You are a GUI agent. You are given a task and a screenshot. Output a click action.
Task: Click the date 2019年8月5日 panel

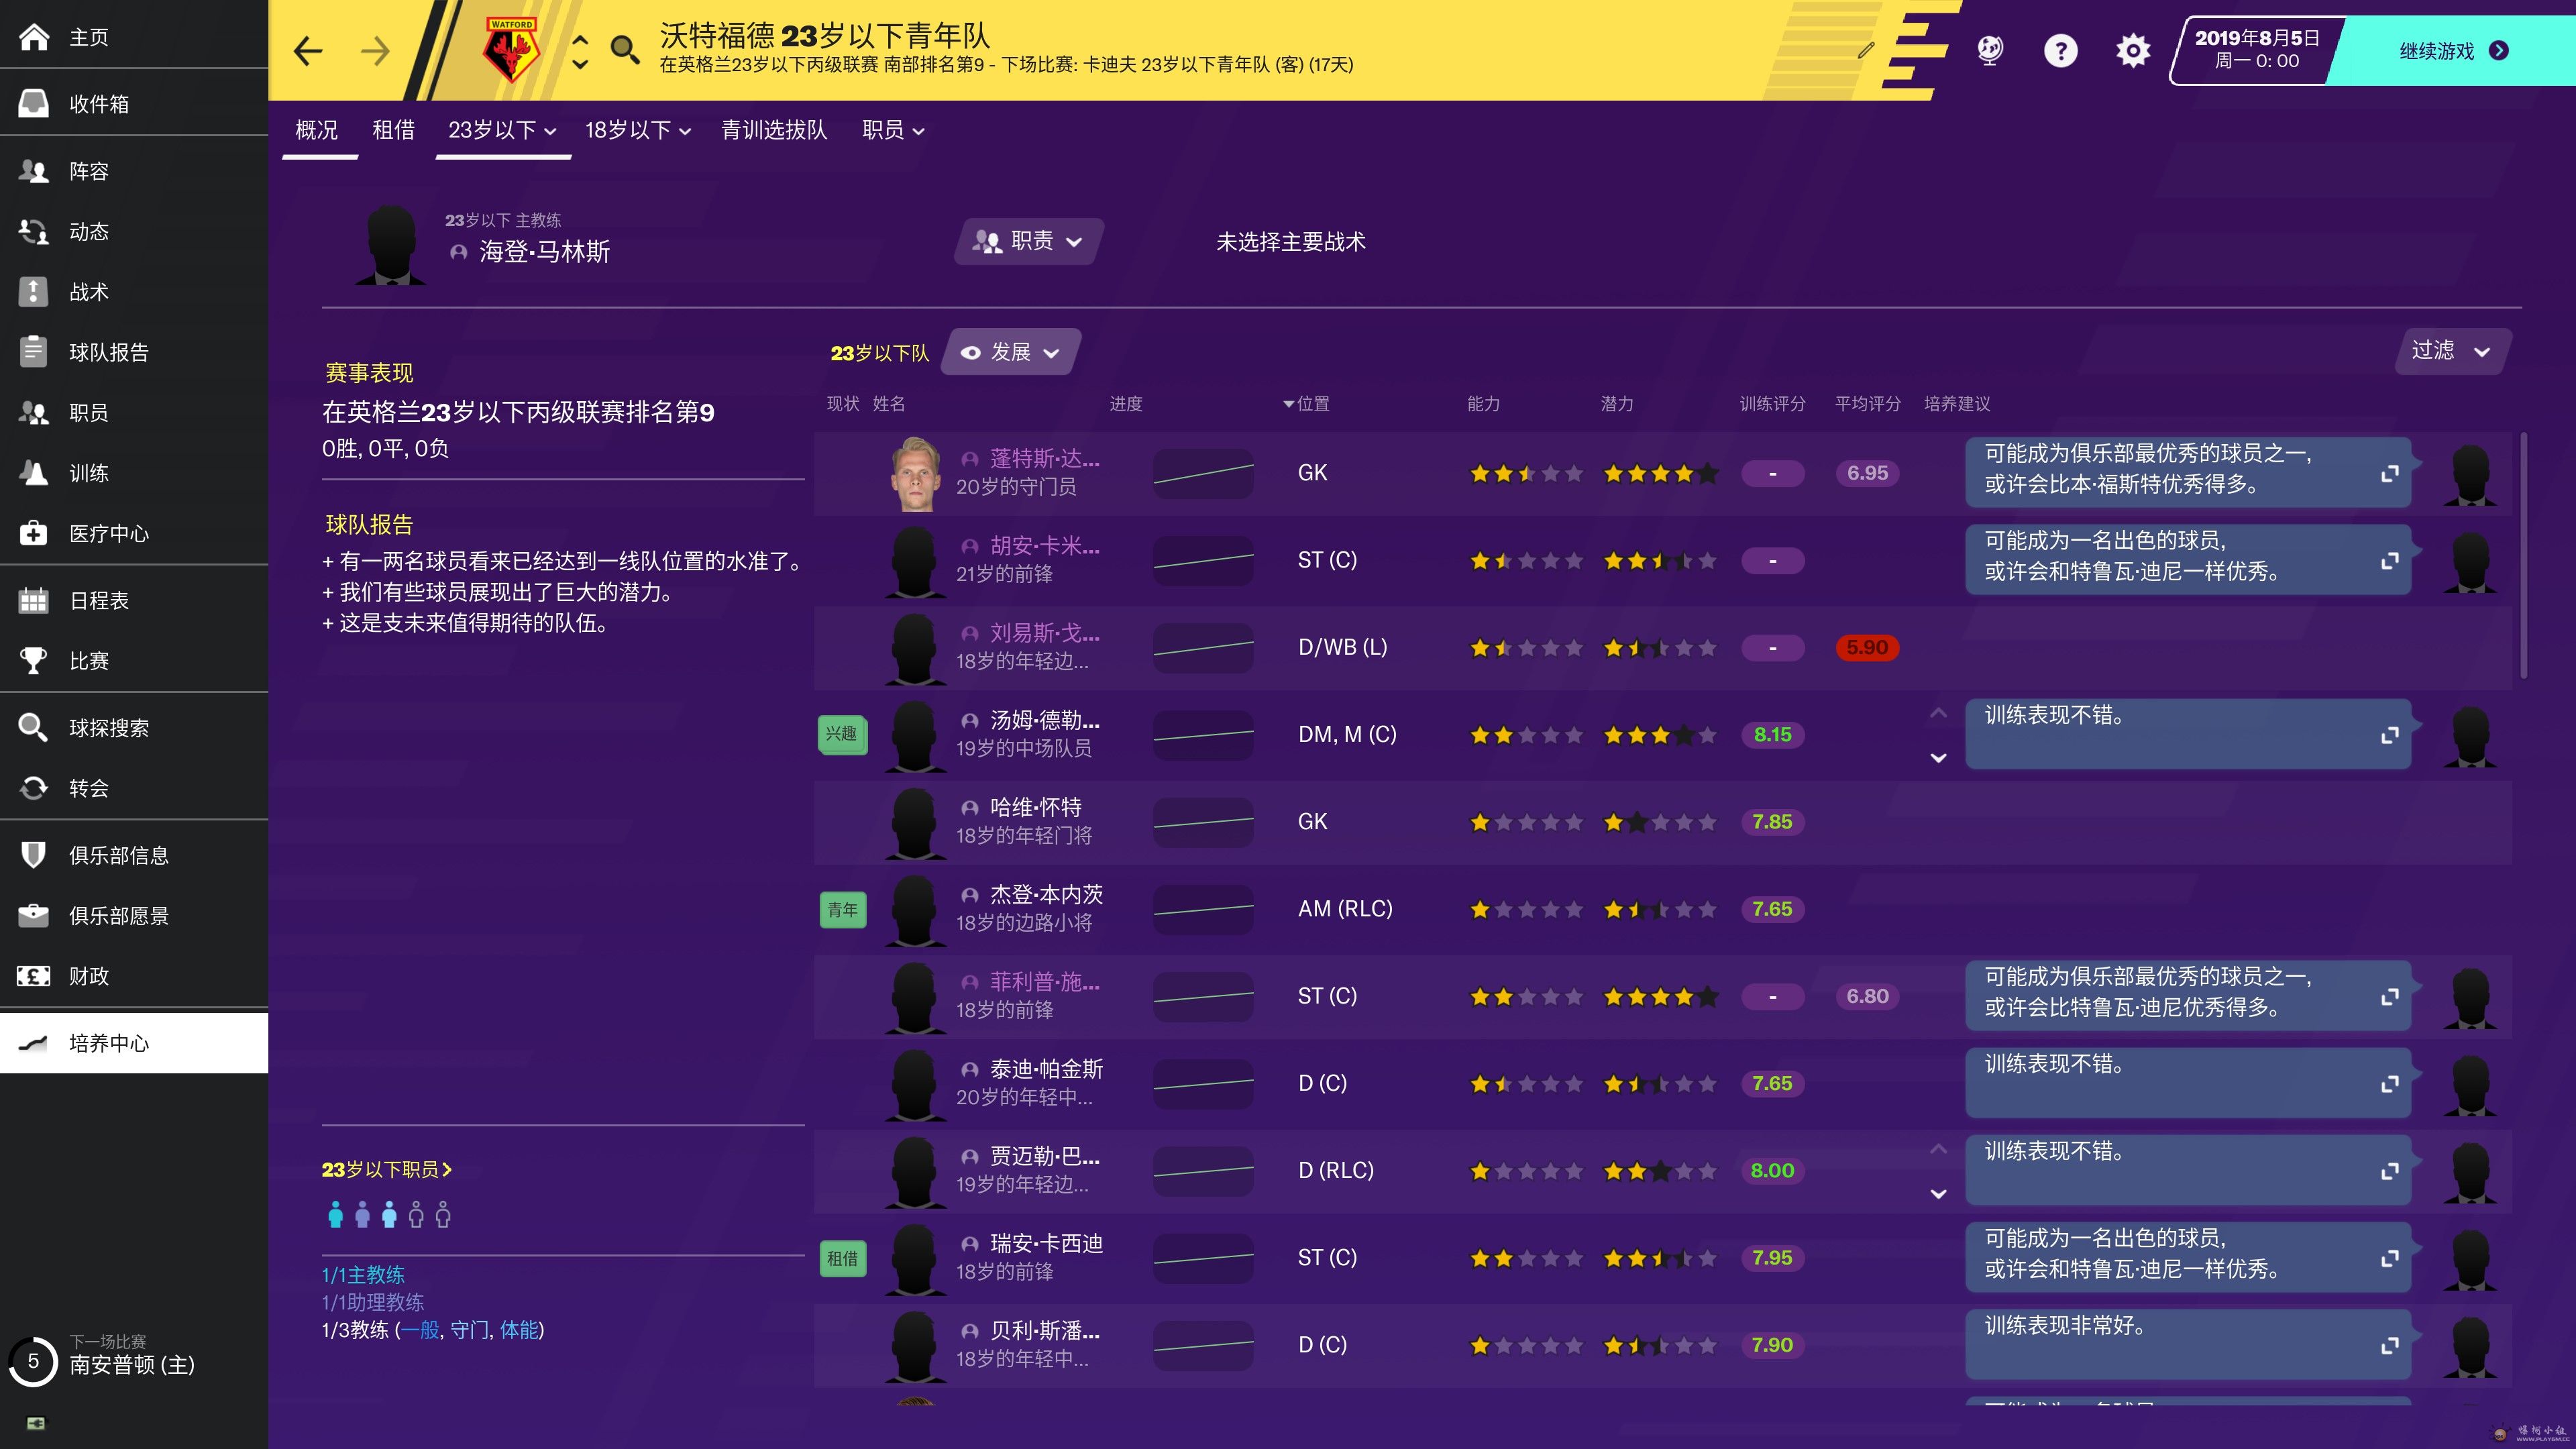point(2256,50)
